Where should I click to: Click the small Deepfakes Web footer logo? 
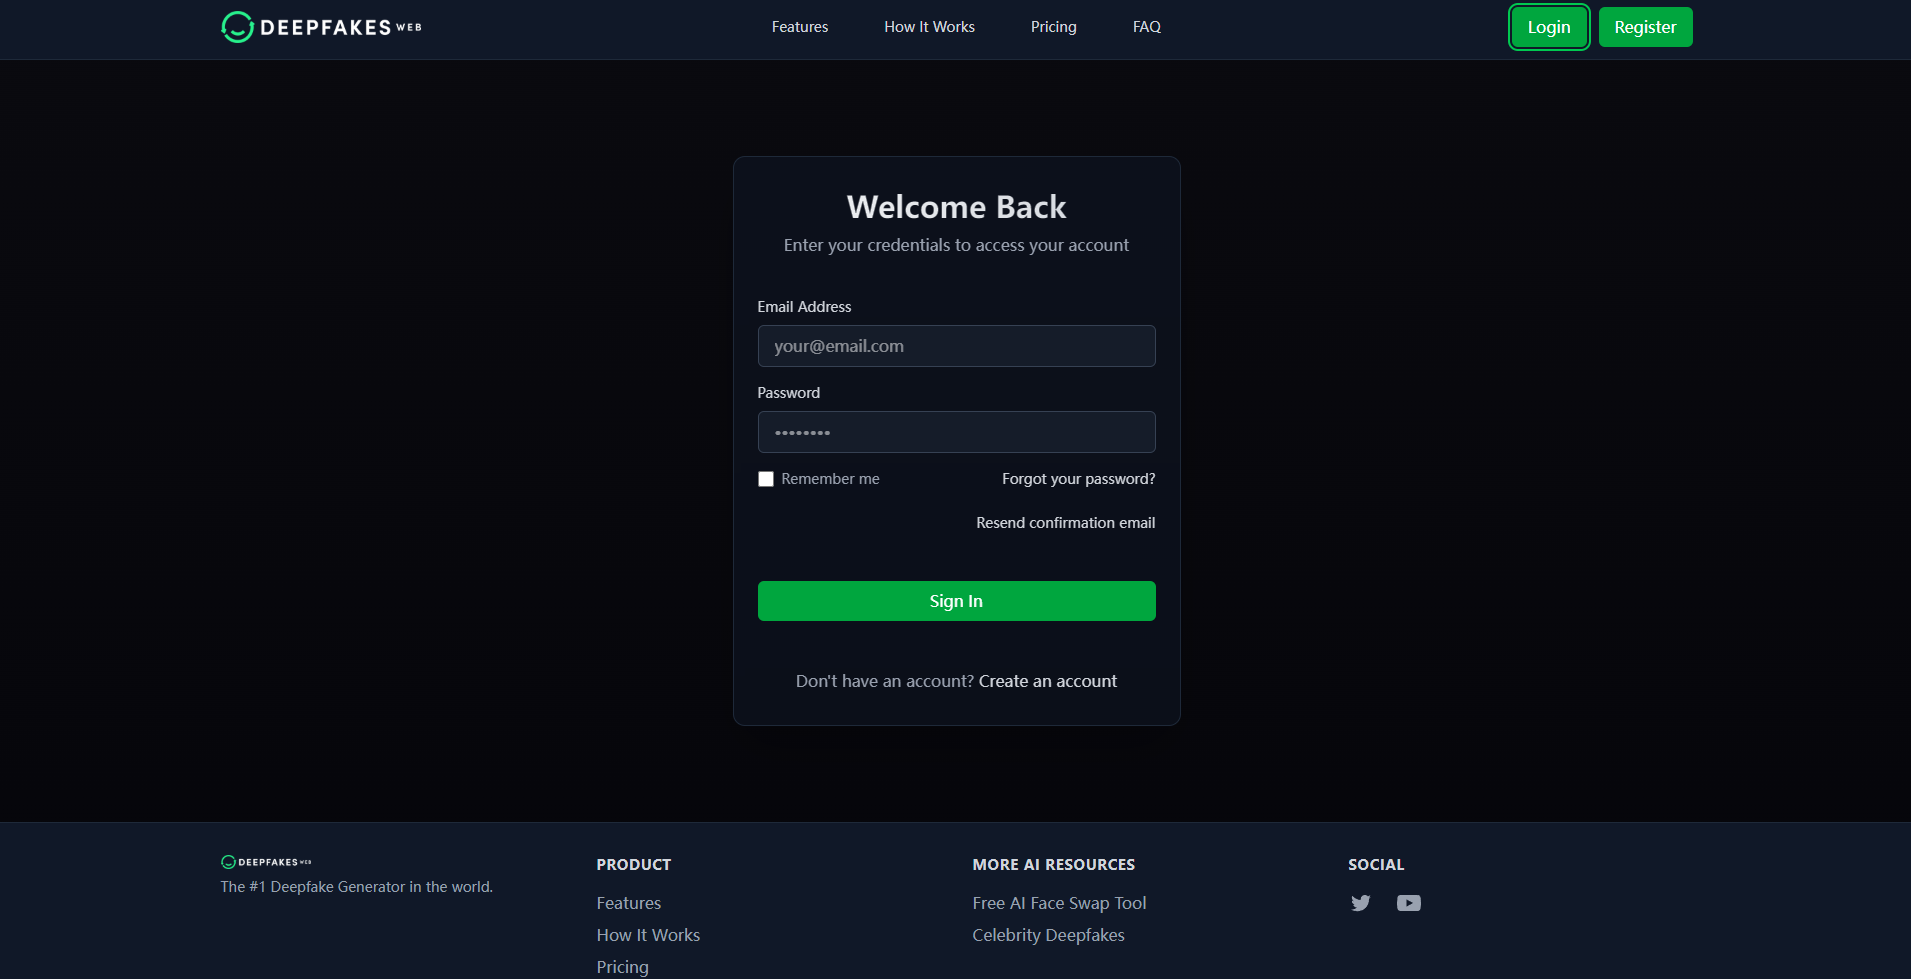pos(266,862)
